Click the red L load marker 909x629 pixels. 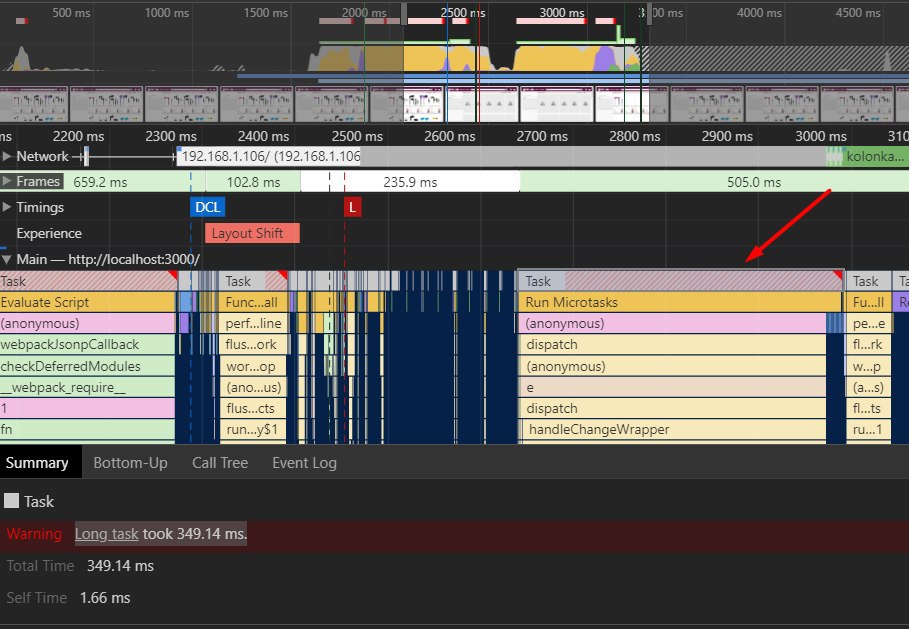pos(352,207)
